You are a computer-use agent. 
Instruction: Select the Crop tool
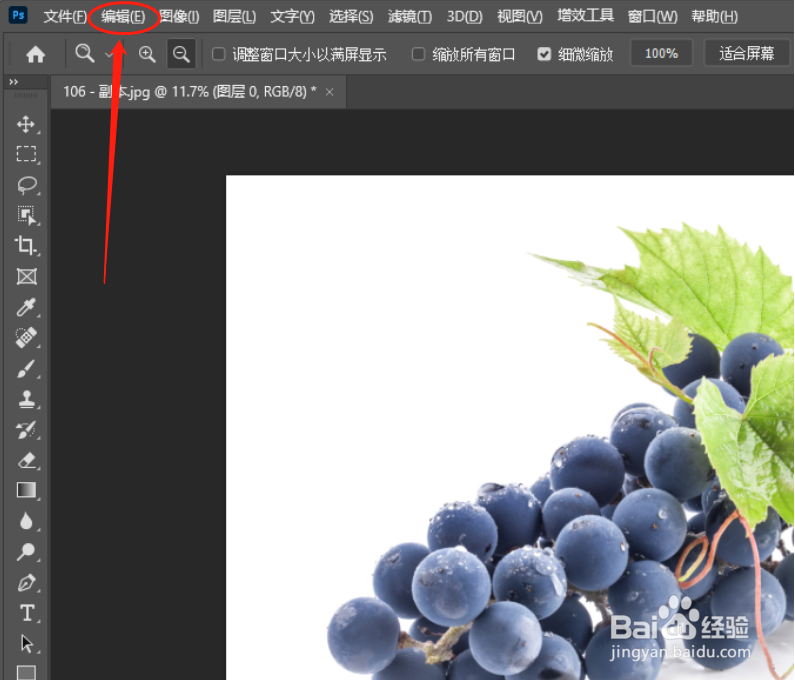point(26,245)
